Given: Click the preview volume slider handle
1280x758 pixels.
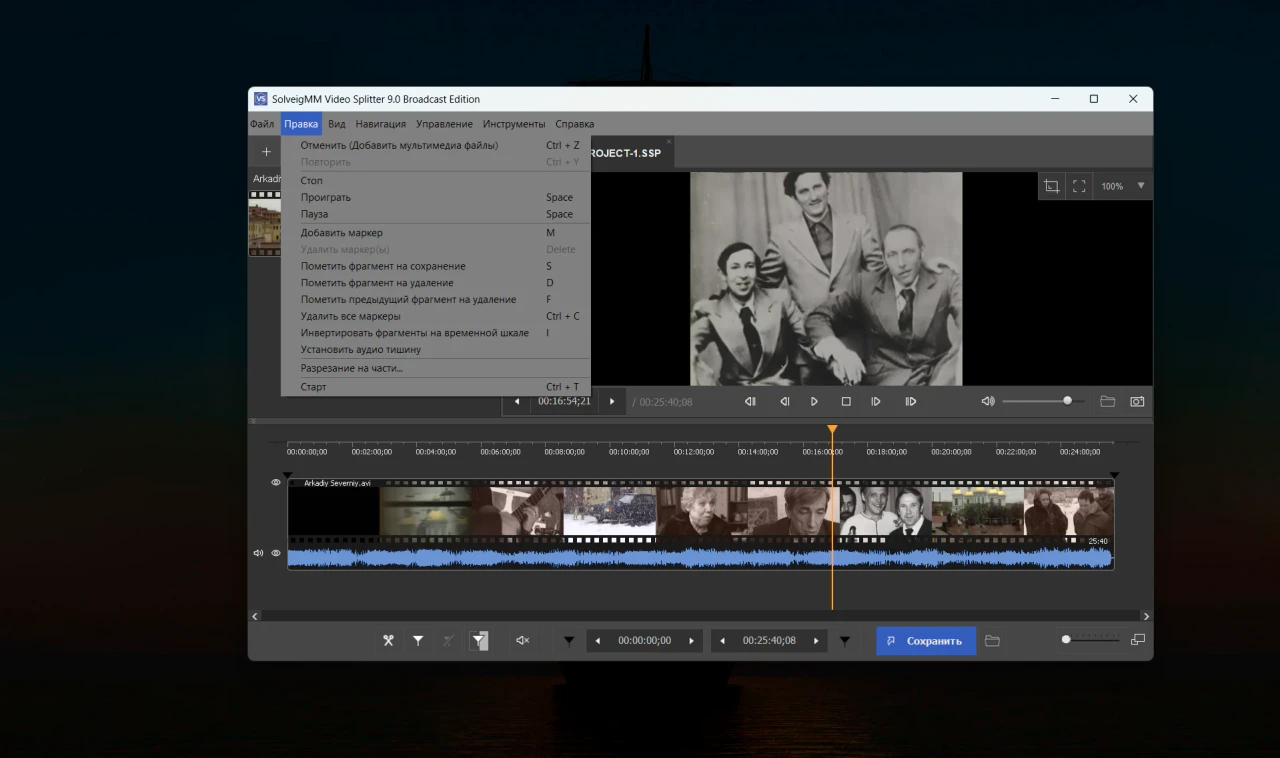Looking at the screenshot, I should 1067,401.
